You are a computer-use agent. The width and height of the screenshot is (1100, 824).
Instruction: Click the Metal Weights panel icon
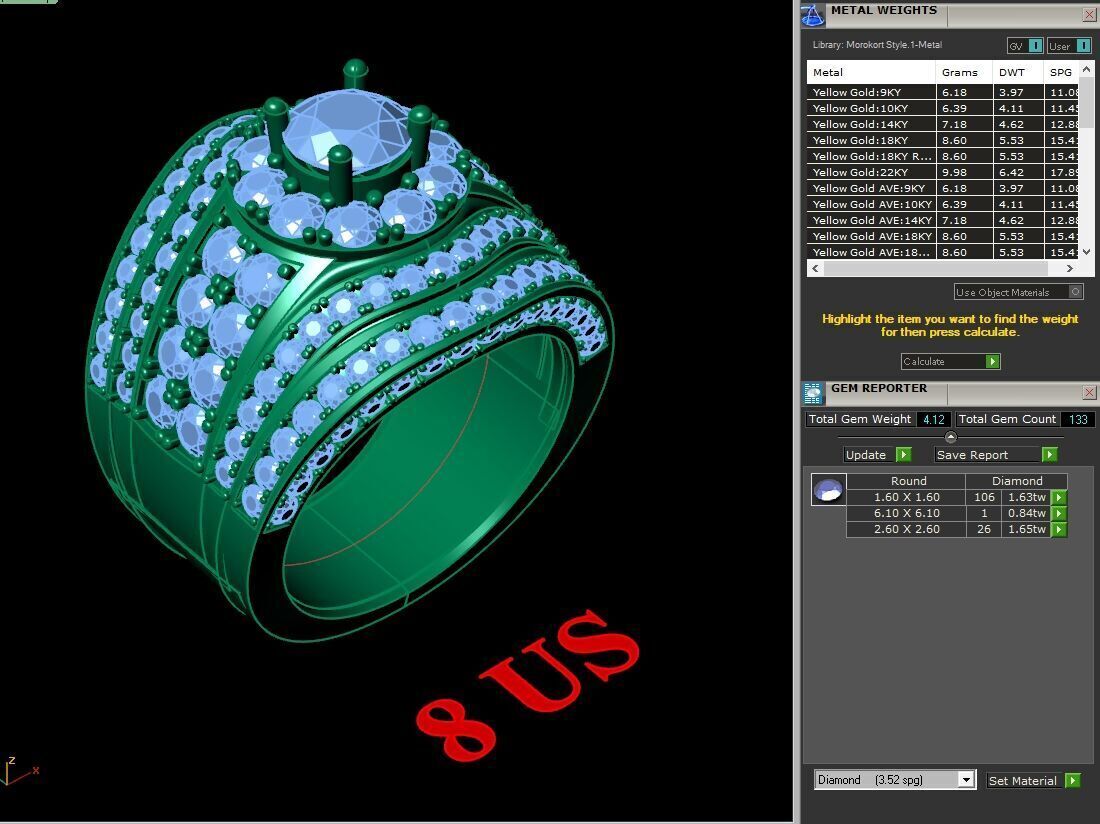pyautogui.click(x=812, y=15)
